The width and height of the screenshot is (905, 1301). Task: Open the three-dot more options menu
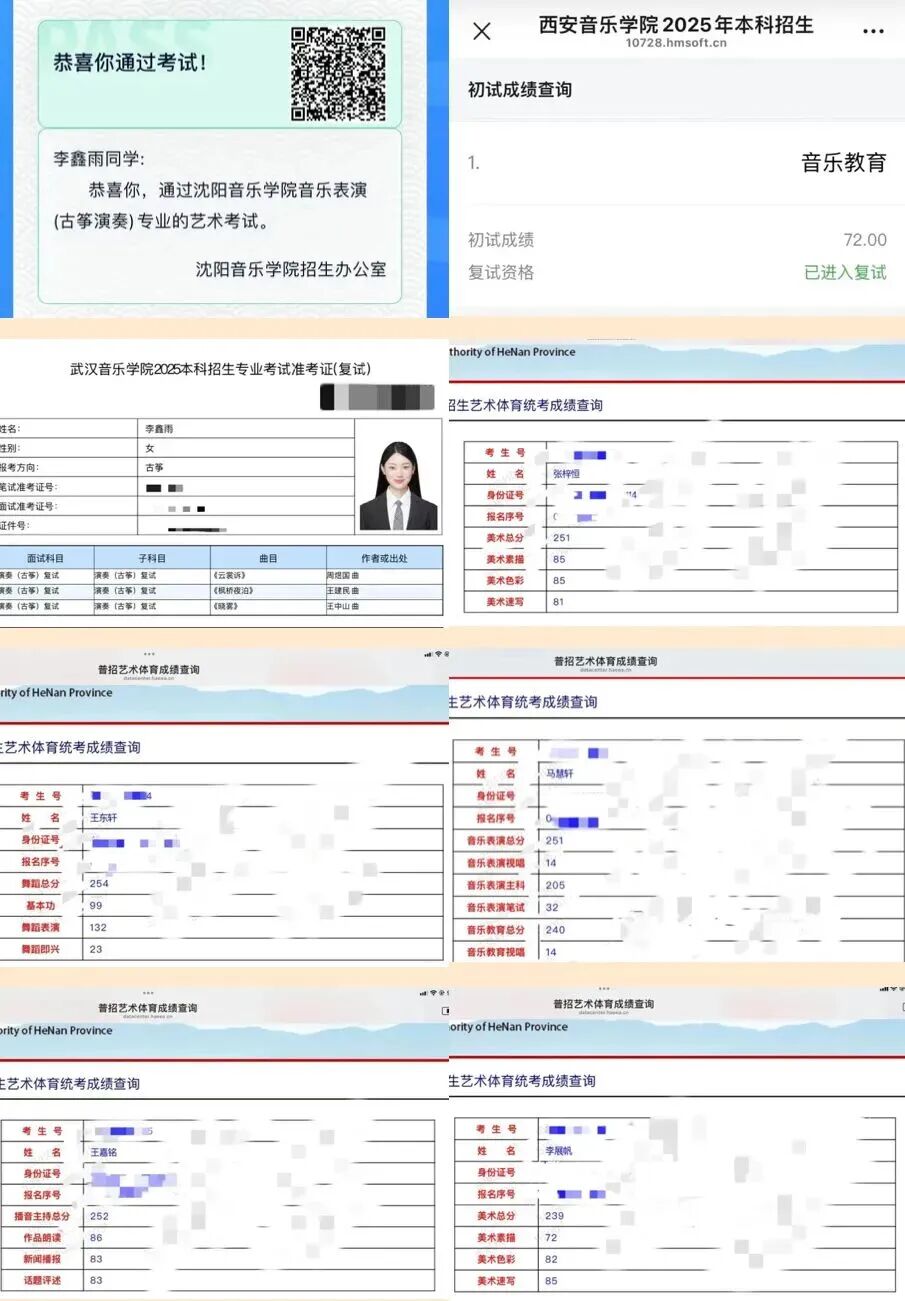pos(873,31)
